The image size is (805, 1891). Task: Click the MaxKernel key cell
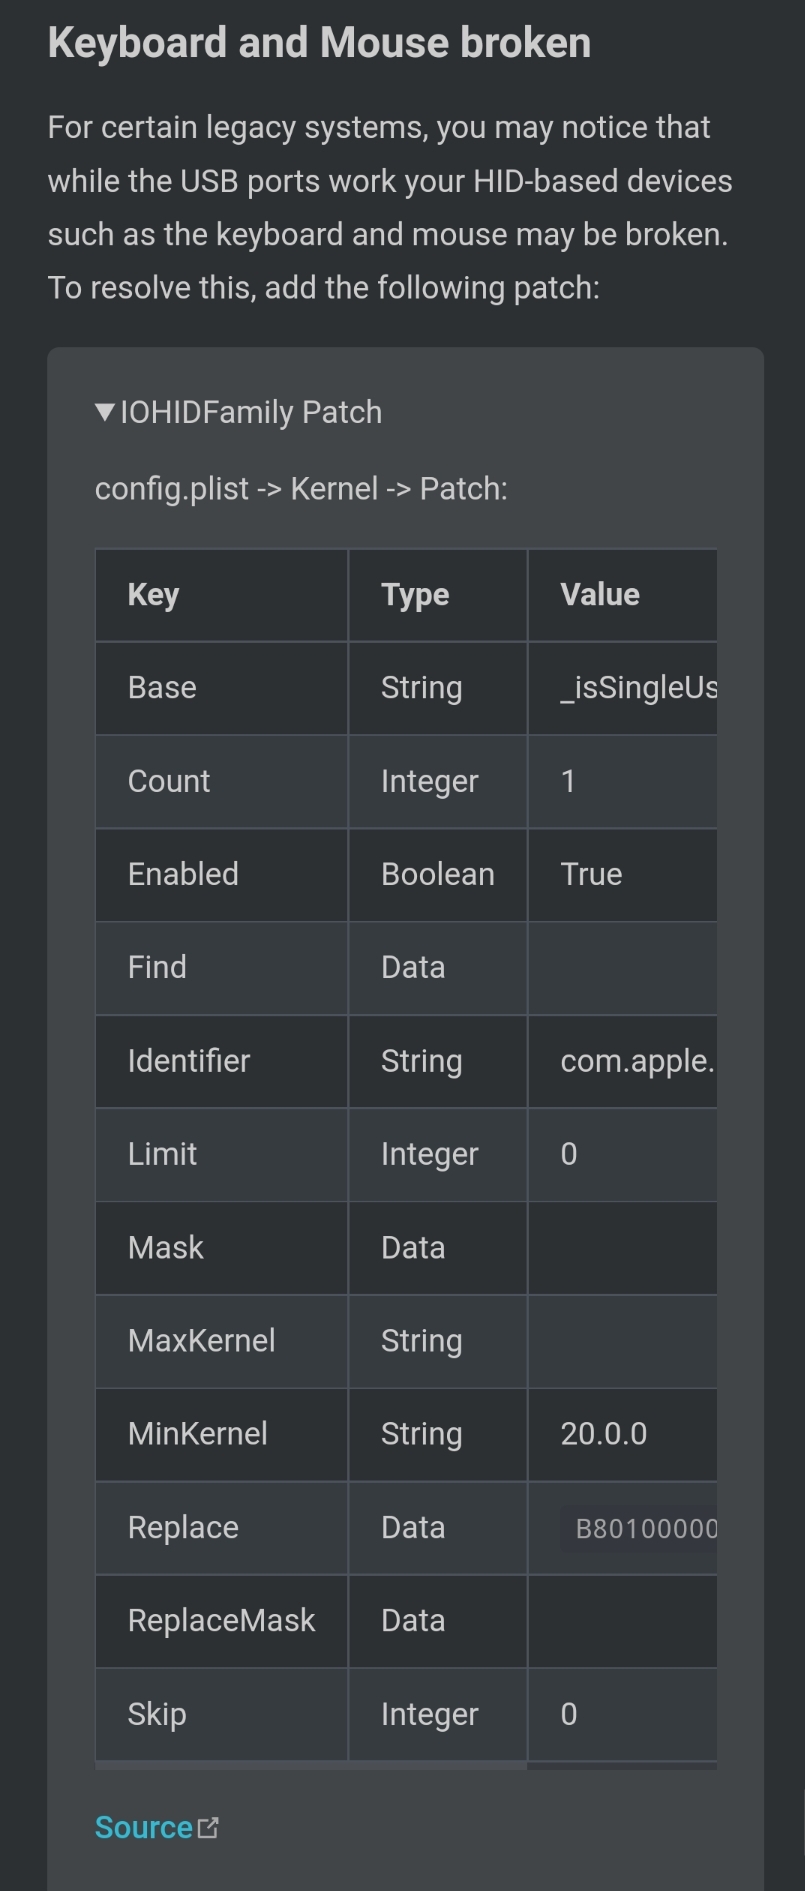pyautogui.click(x=201, y=1341)
